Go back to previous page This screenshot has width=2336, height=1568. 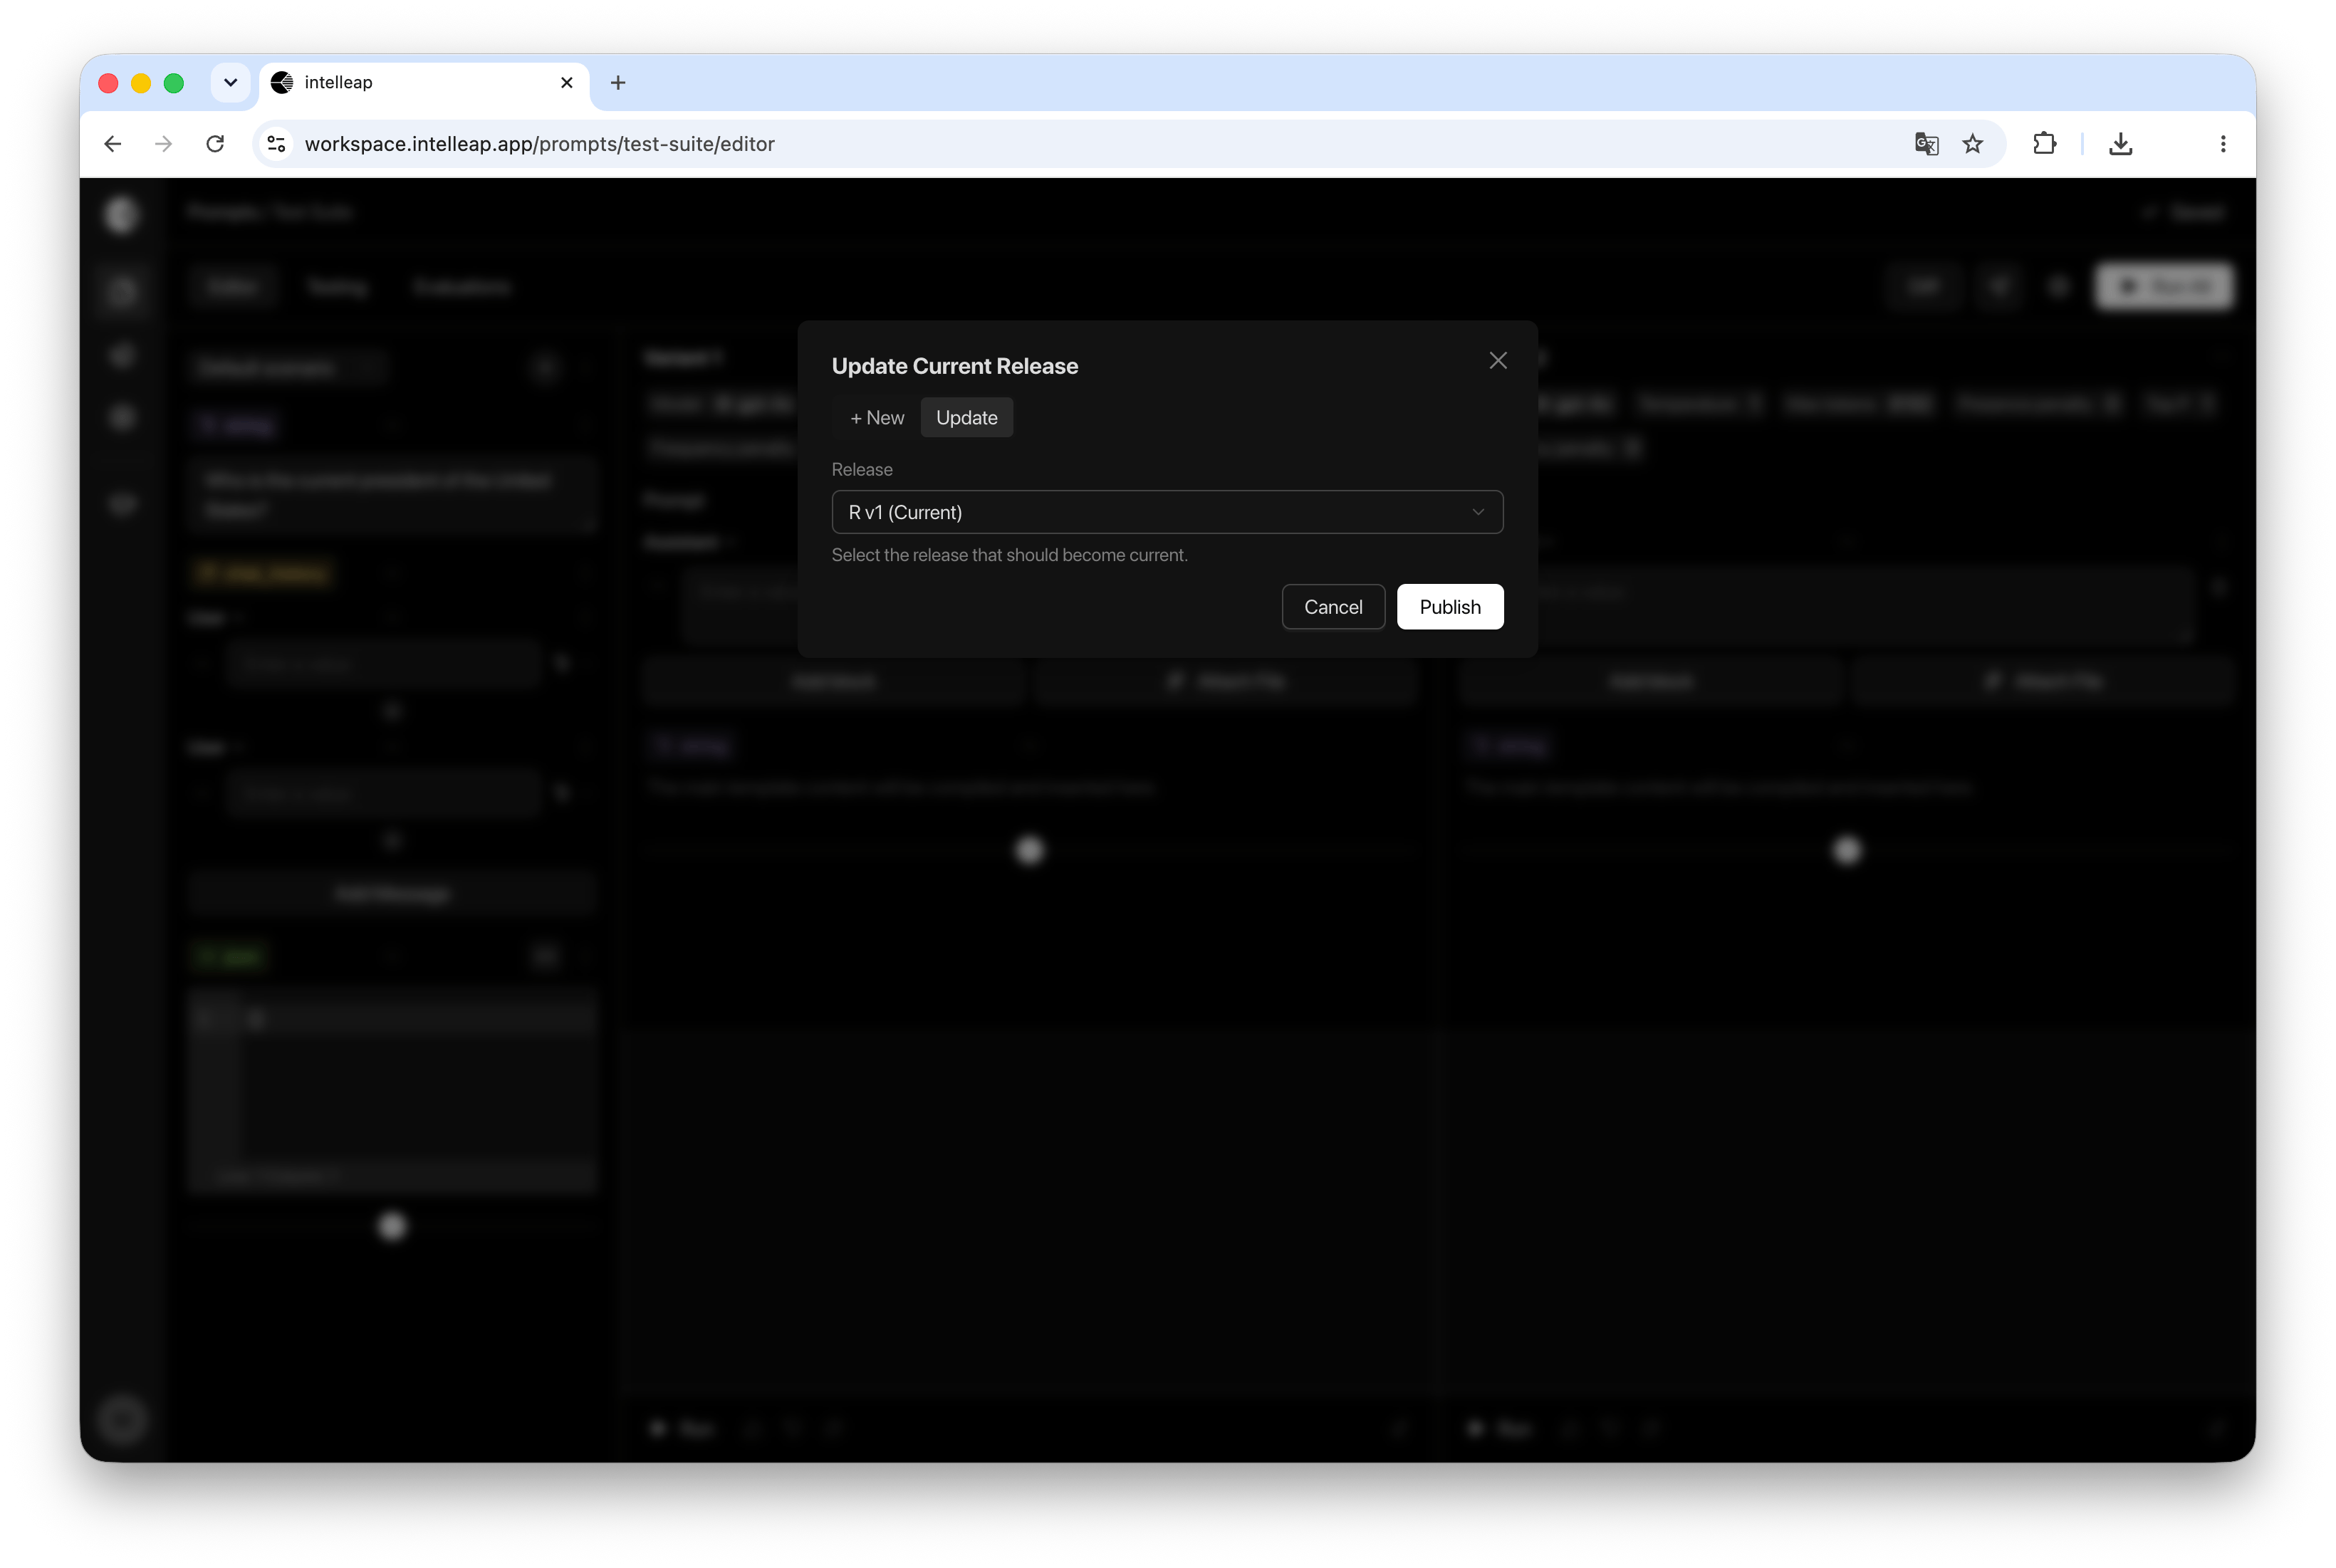point(113,144)
